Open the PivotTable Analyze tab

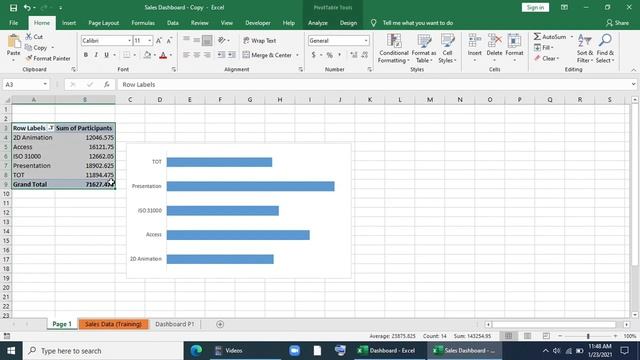tap(318, 23)
